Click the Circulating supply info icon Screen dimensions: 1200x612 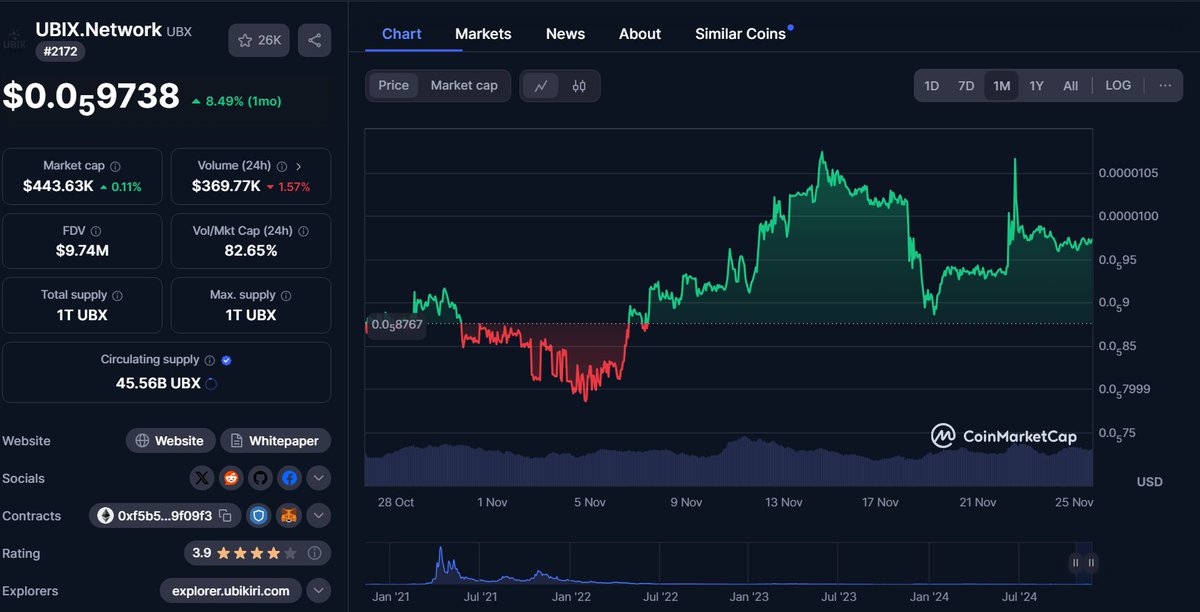209,360
